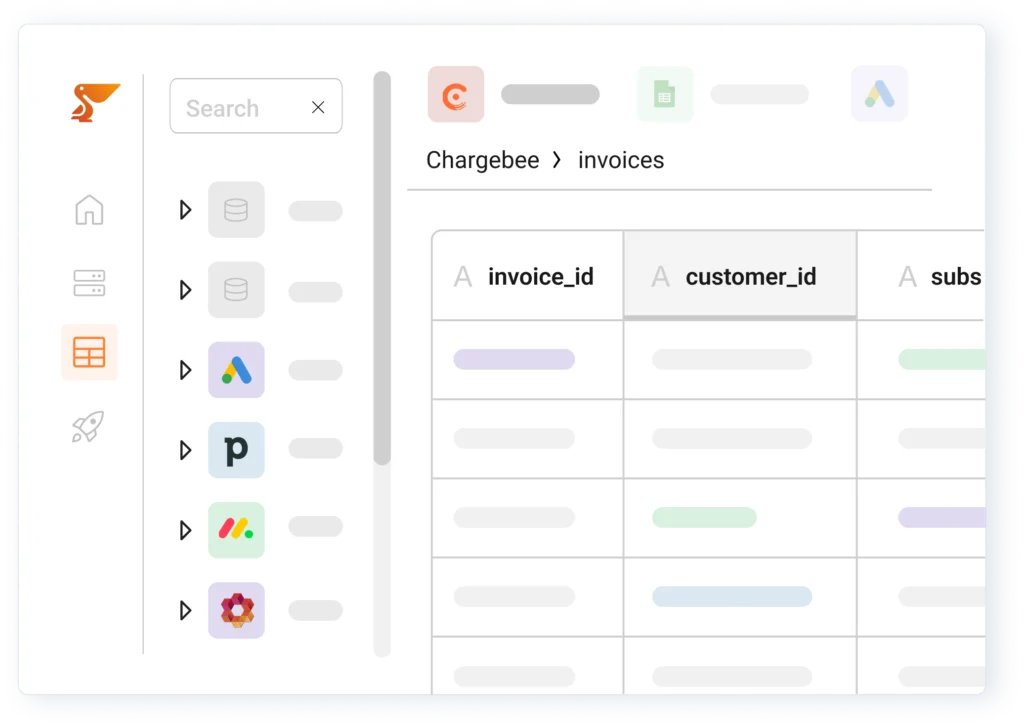Click the orange pelican logo

(95, 103)
